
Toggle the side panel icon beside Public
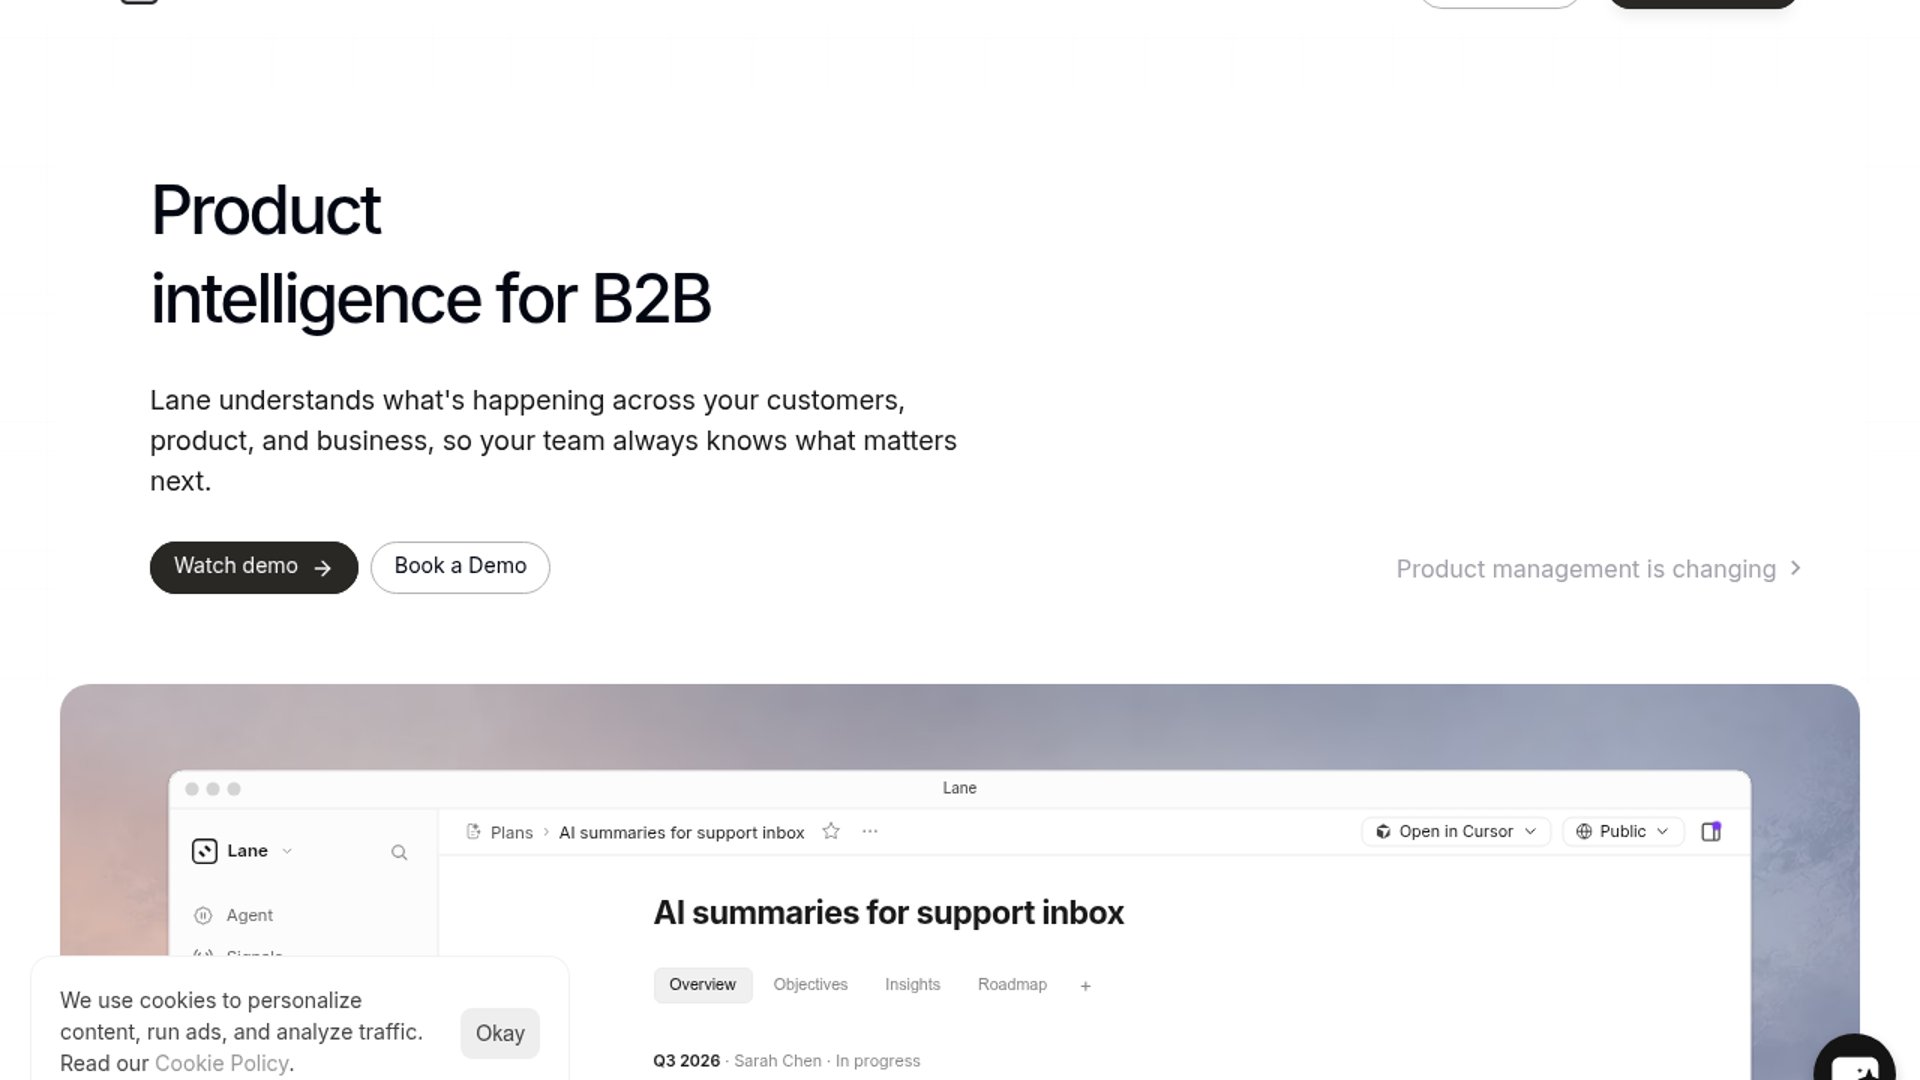point(1711,831)
